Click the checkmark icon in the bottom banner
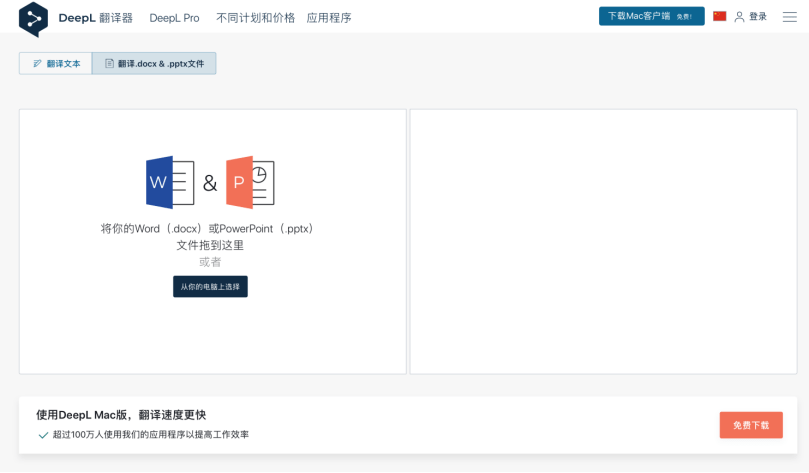This screenshot has height=473, width=809. click(x=43, y=435)
